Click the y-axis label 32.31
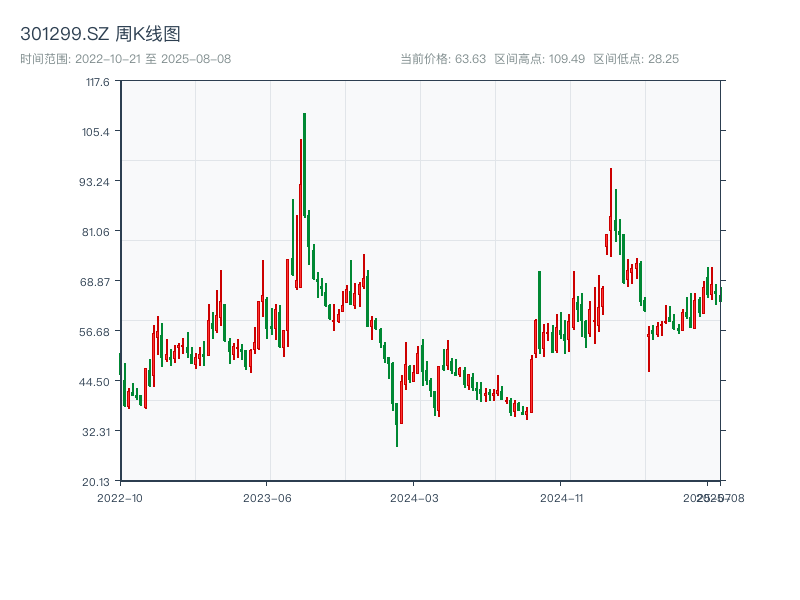The image size is (800, 600). 96,432
